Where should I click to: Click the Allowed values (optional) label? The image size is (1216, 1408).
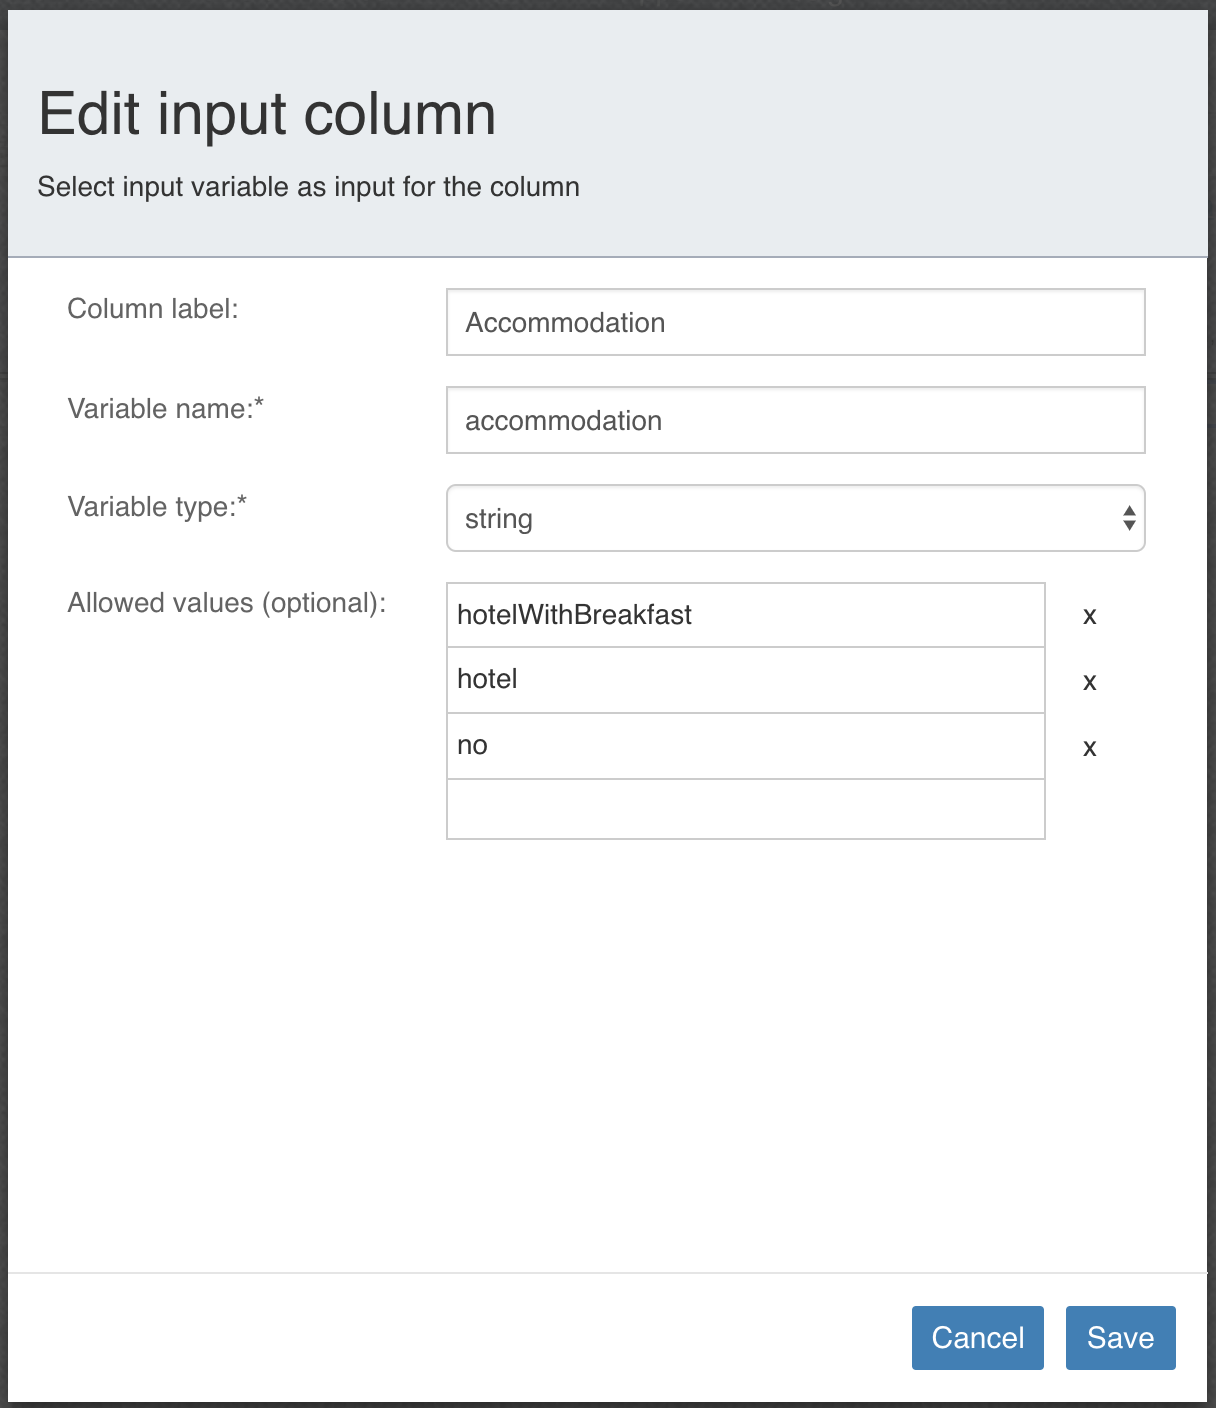pyautogui.click(x=228, y=603)
